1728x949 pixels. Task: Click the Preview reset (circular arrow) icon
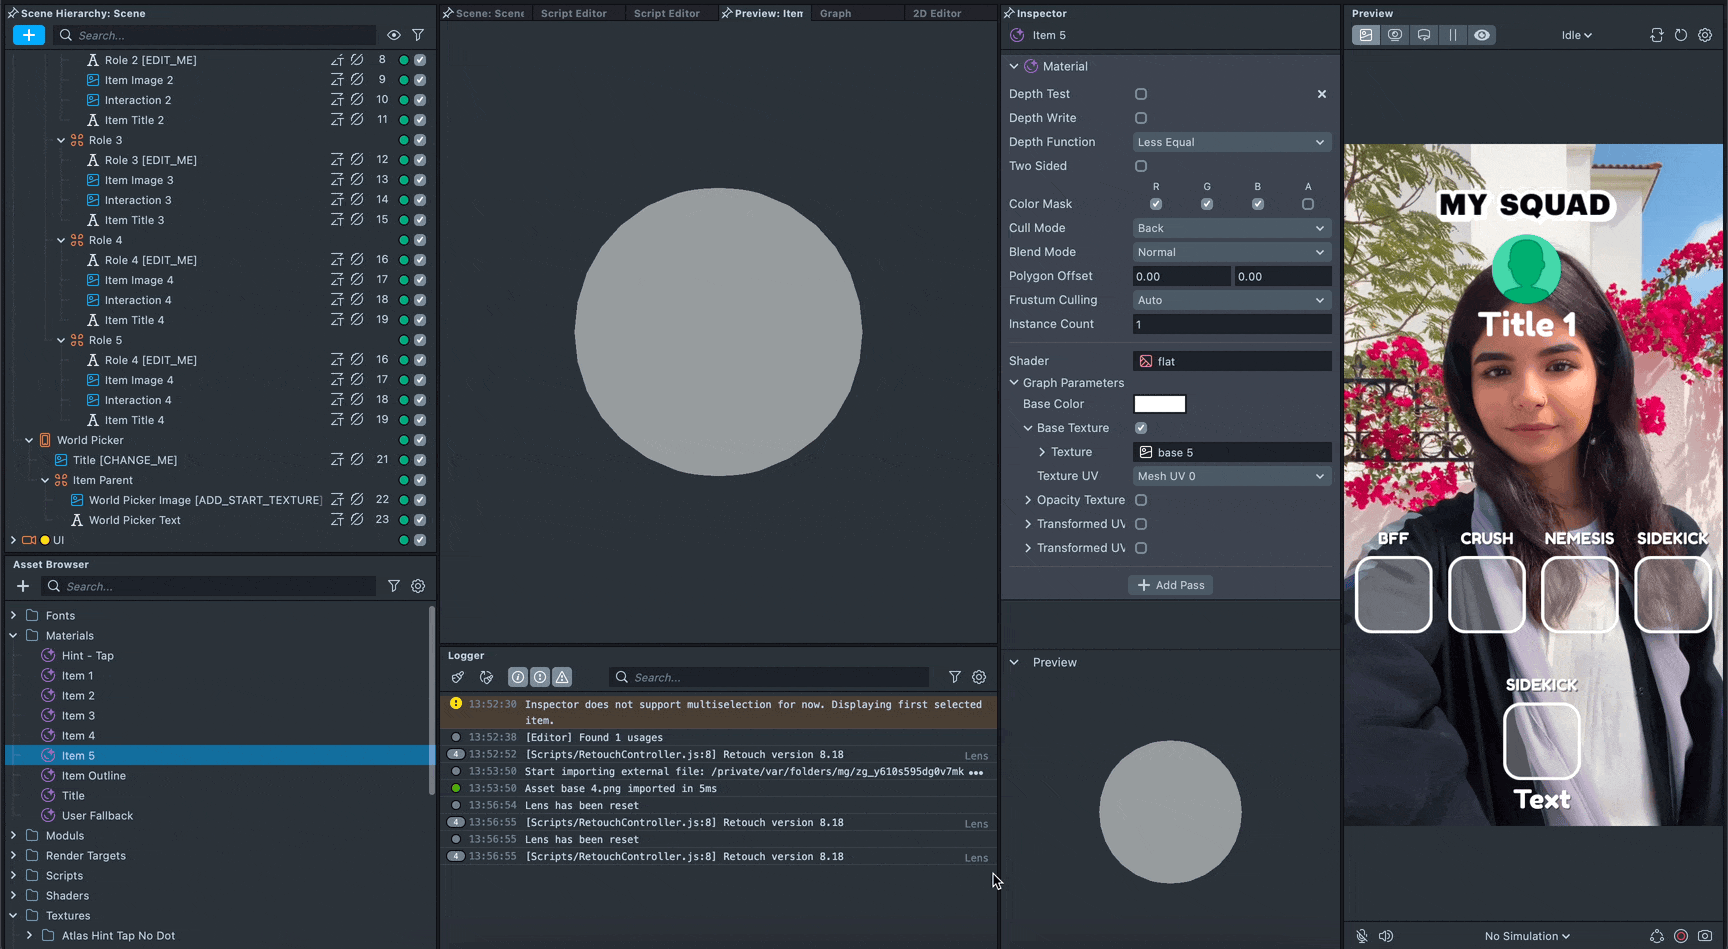click(1681, 35)
